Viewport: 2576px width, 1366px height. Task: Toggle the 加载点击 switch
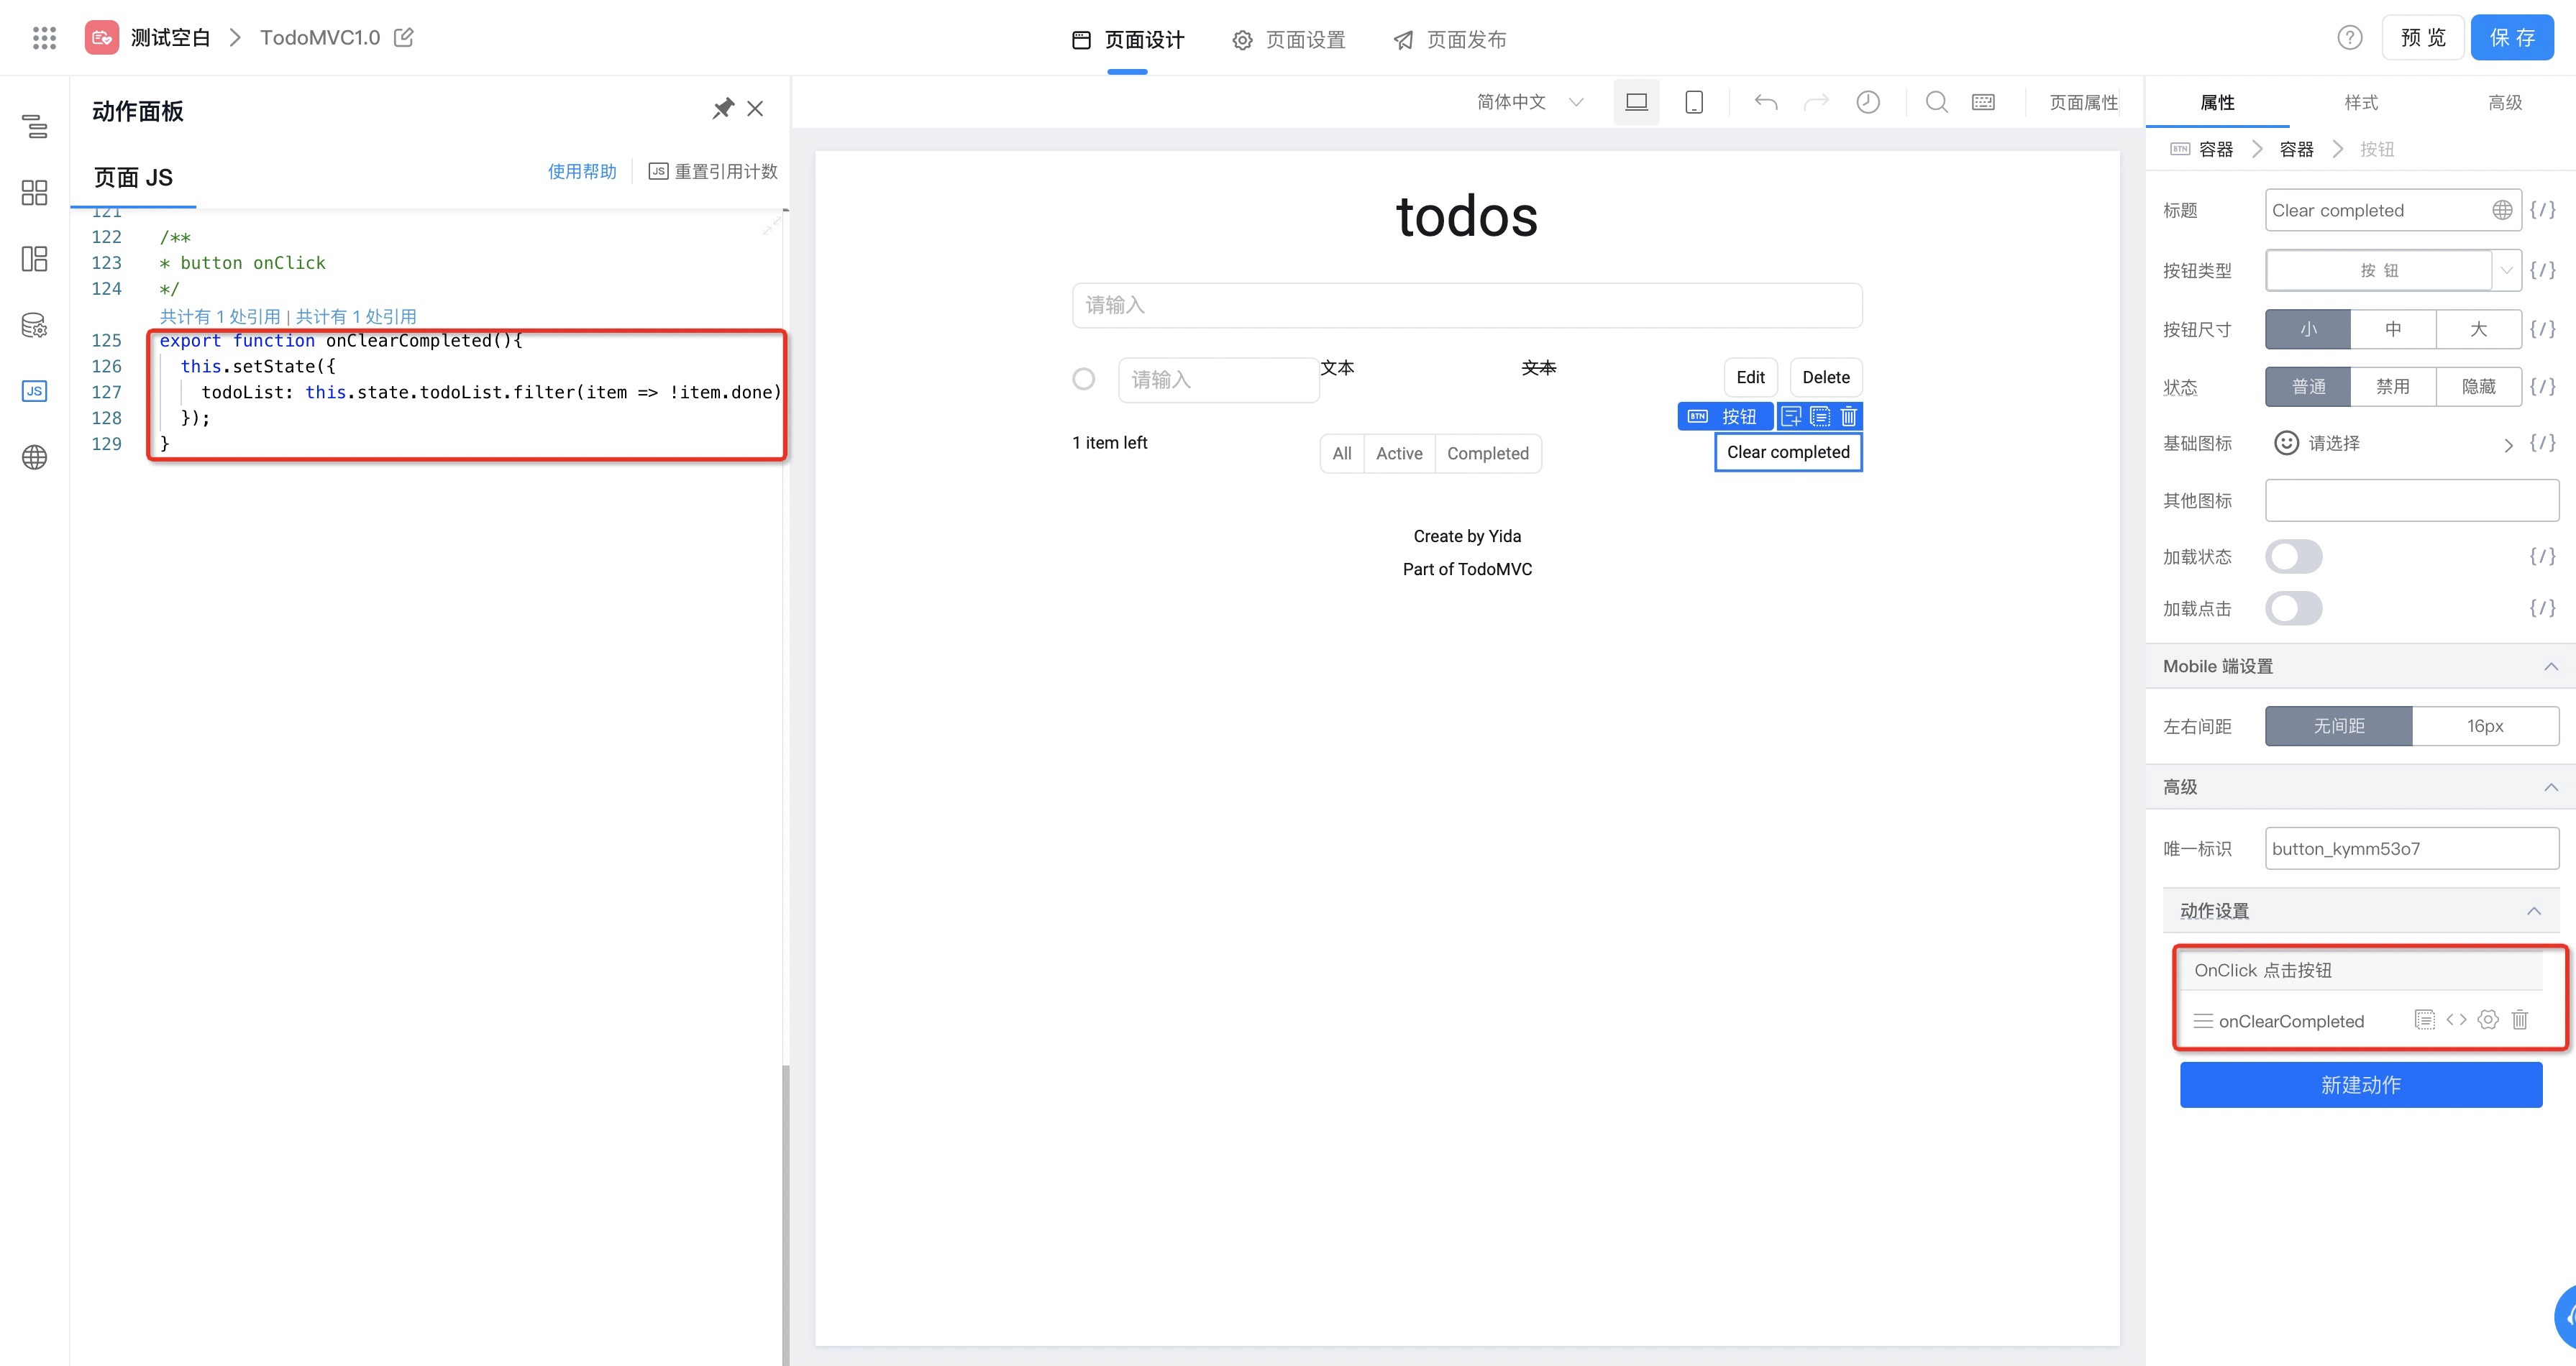click(2293, 608)
